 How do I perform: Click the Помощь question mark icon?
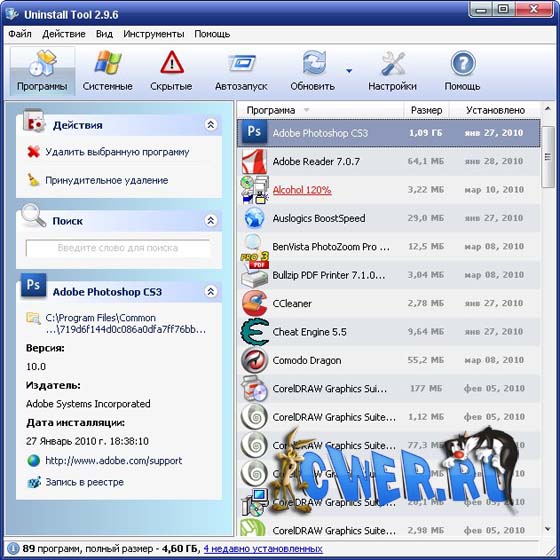tap(463, 63)
